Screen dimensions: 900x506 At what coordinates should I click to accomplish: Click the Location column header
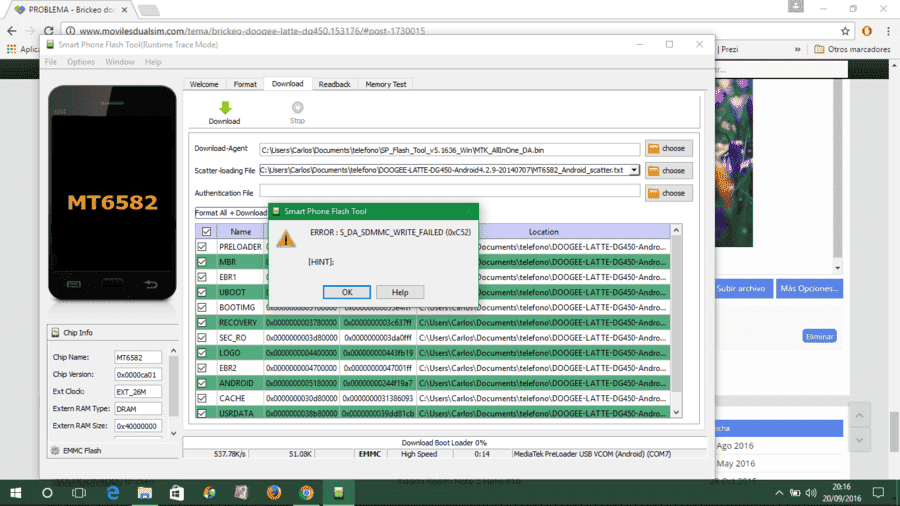pos(543,232)
